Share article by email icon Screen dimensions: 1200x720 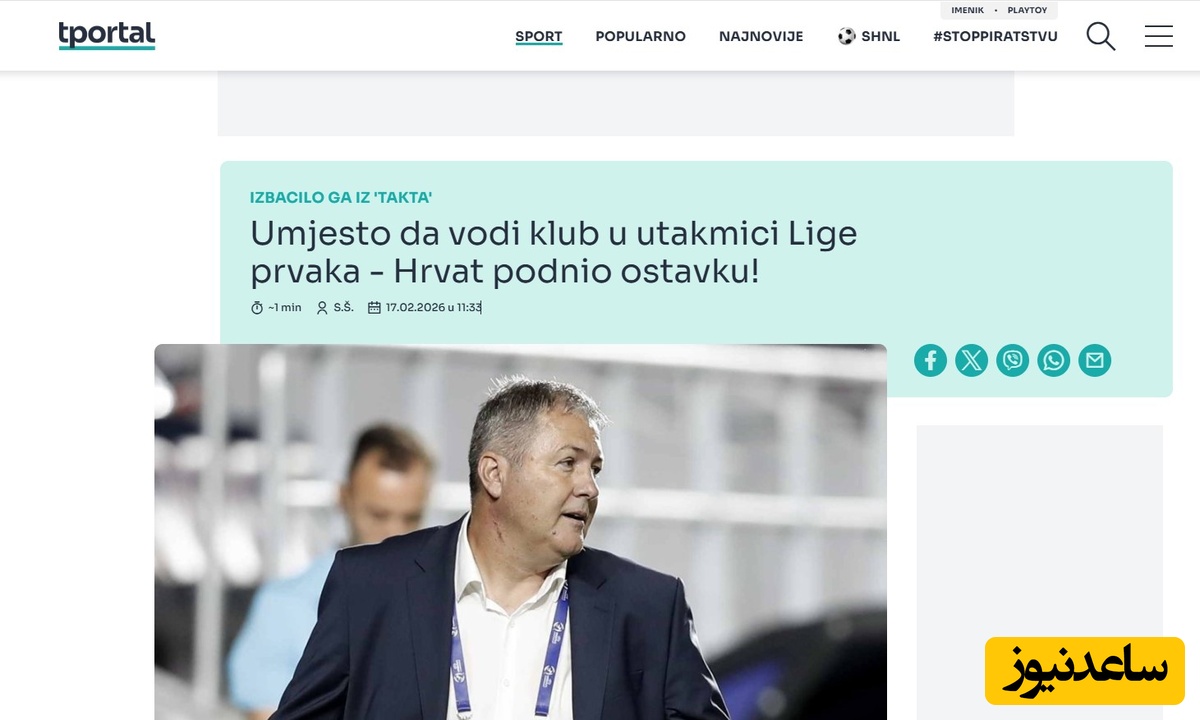click(1095, 360)
